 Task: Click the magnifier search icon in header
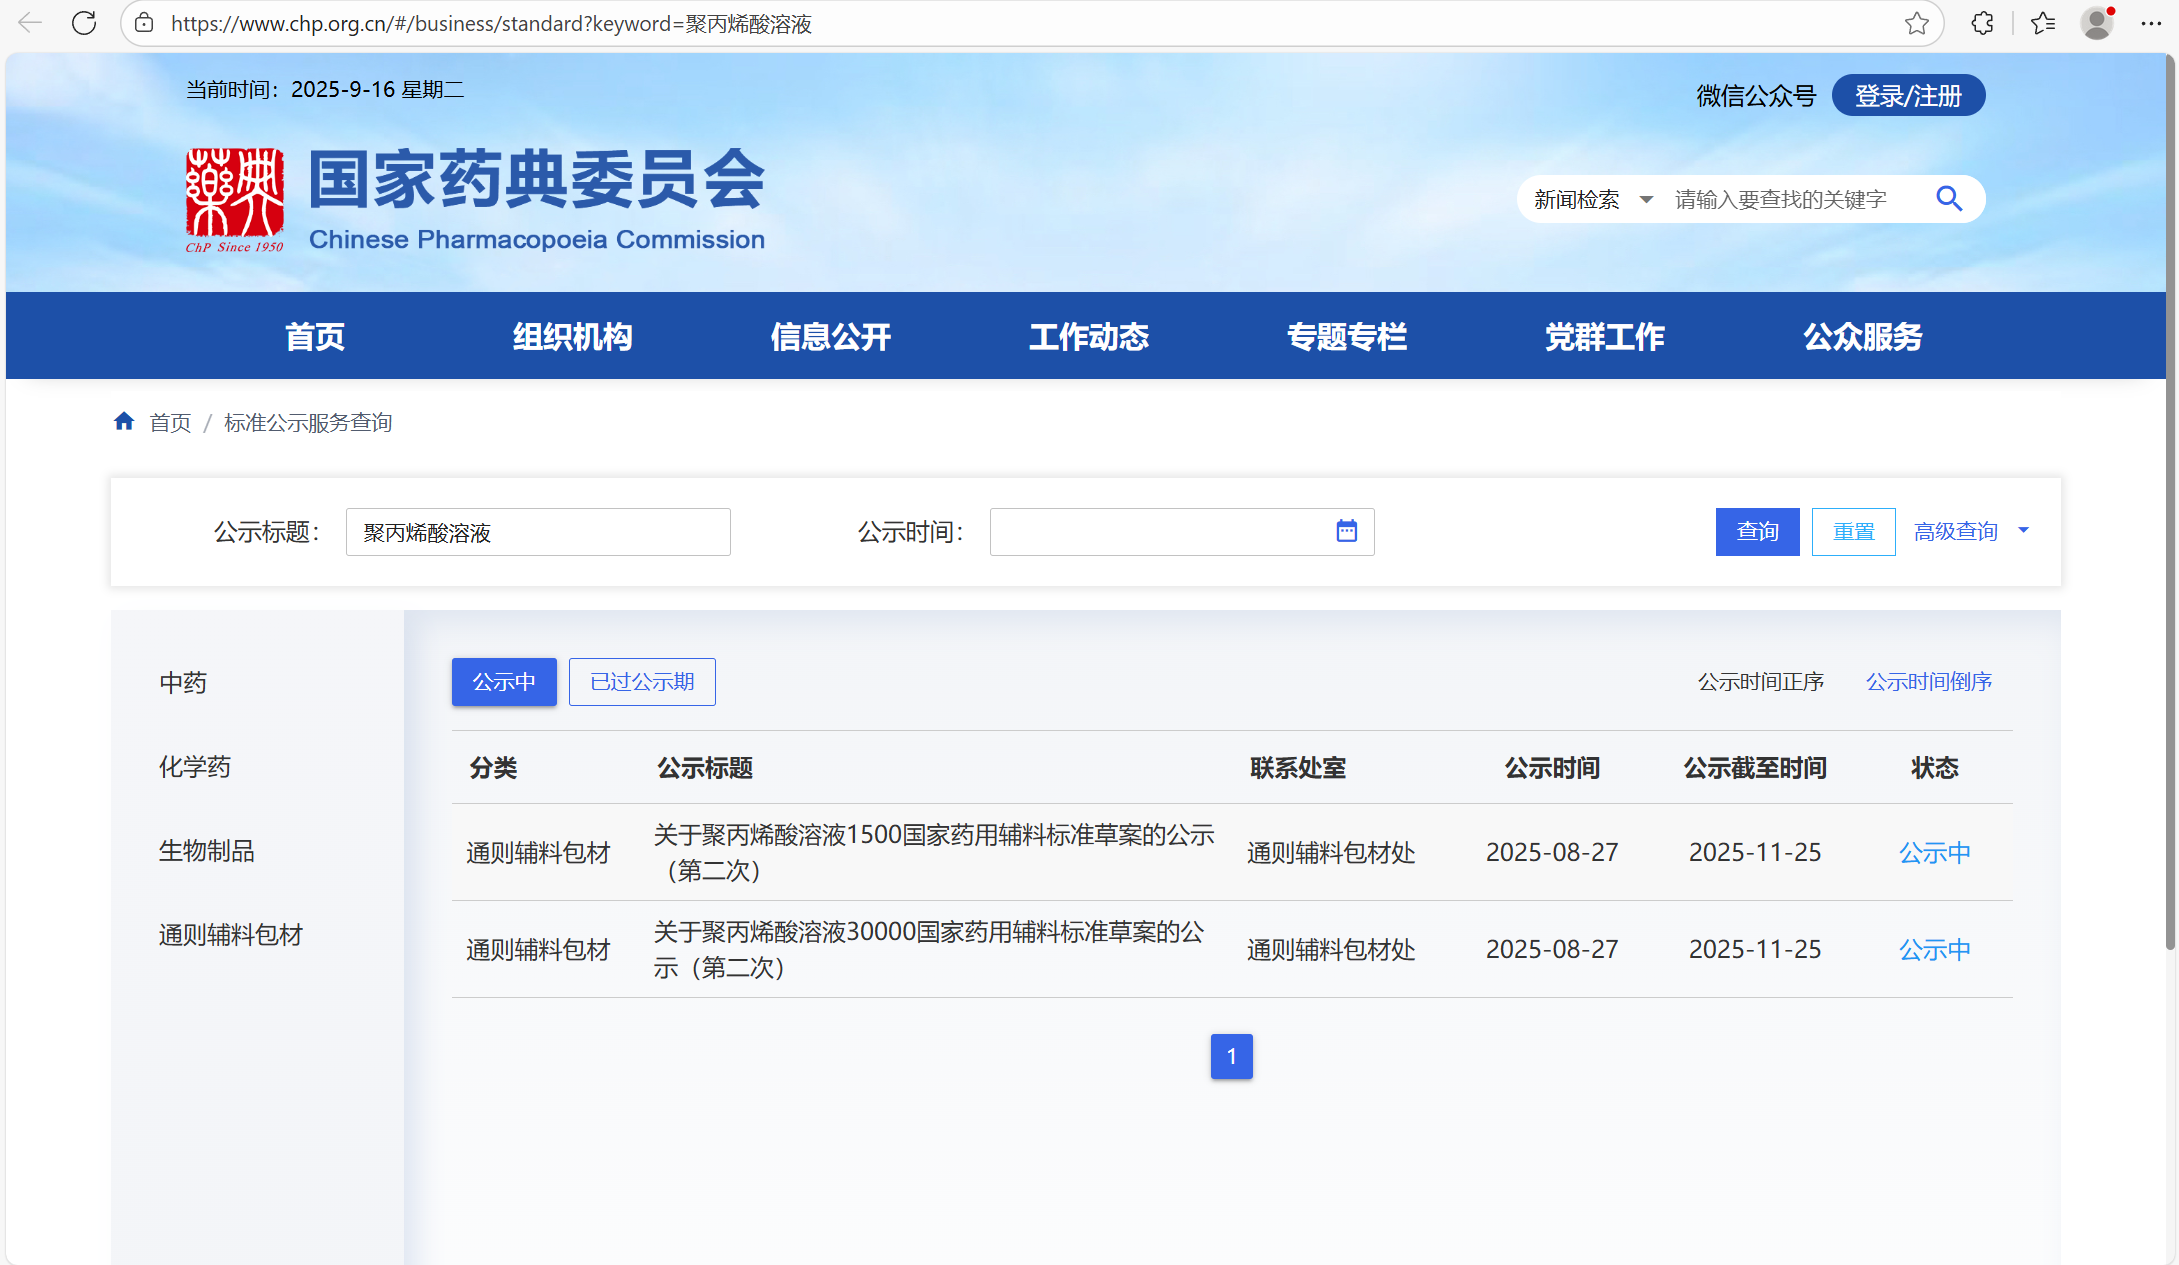(1948, 199)
